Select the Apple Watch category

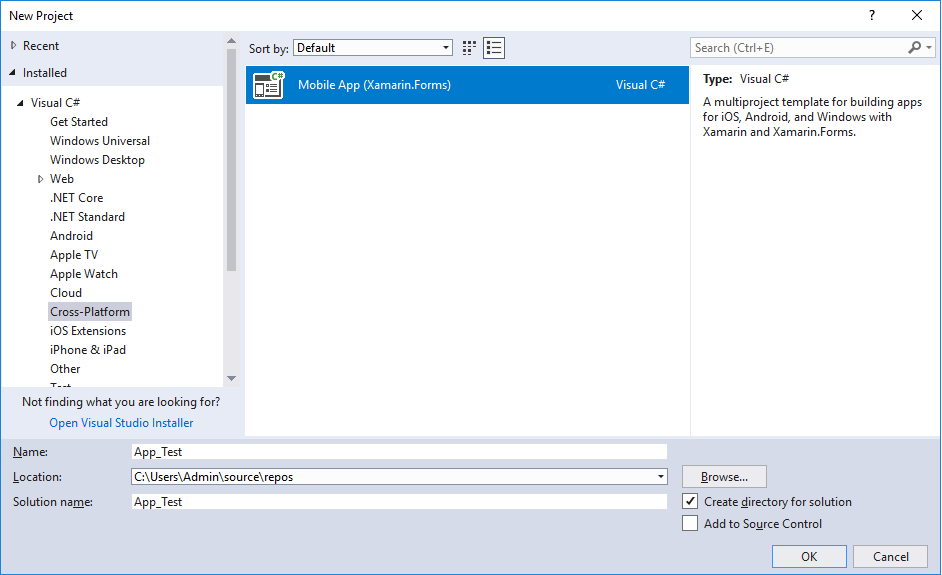click(84, 274)
